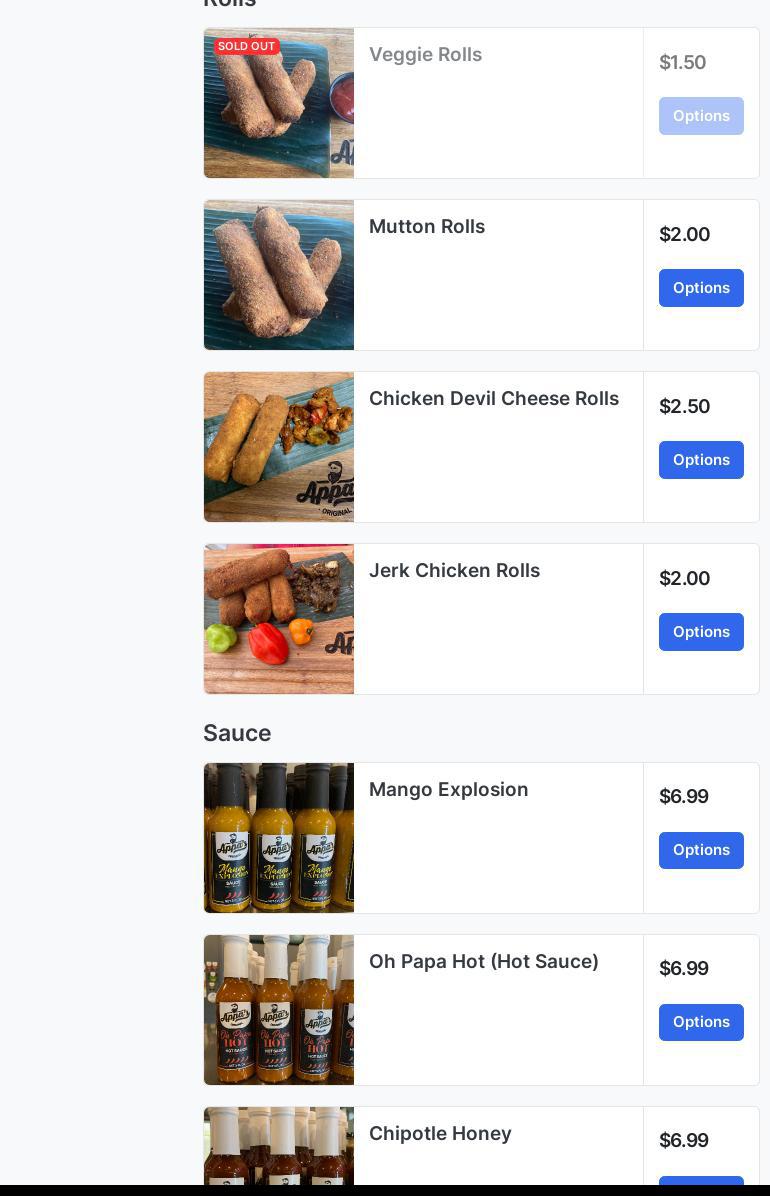
Task: Click the Chipotle Honey item title
Action: click(440, 1134)
